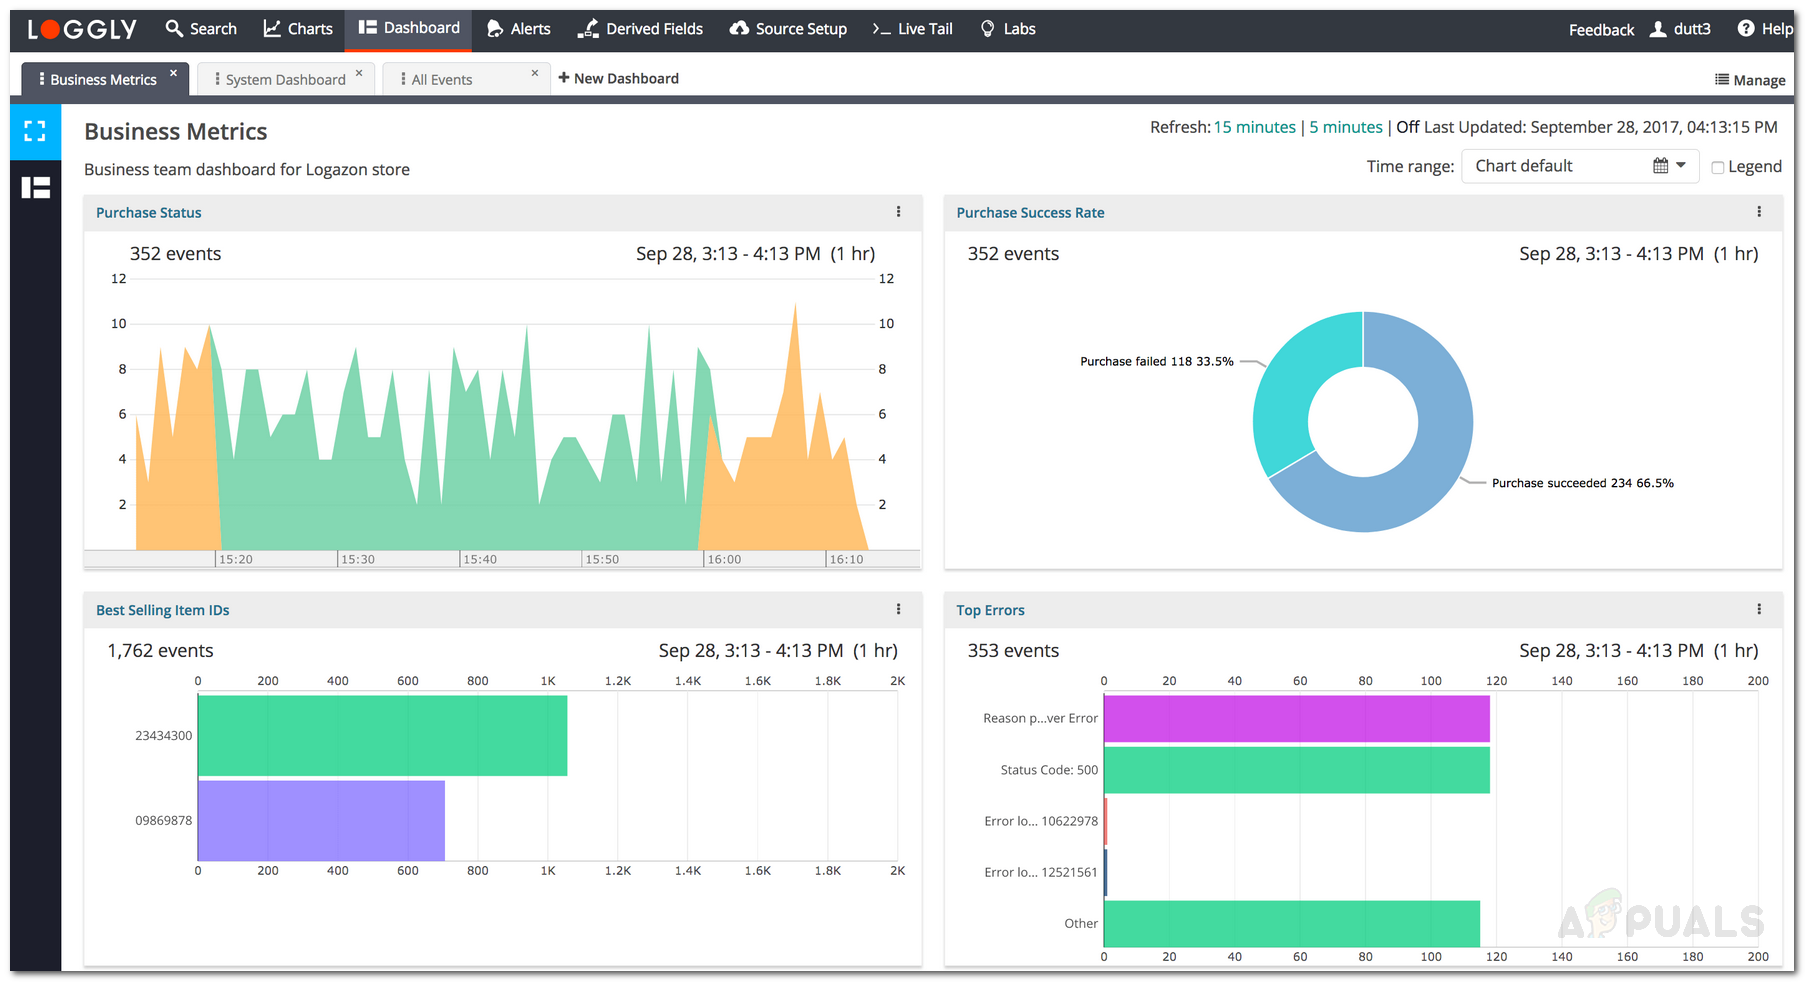Click the Loggly logo
Viewport: 1805px width, 982px height.
click(82, 29)
